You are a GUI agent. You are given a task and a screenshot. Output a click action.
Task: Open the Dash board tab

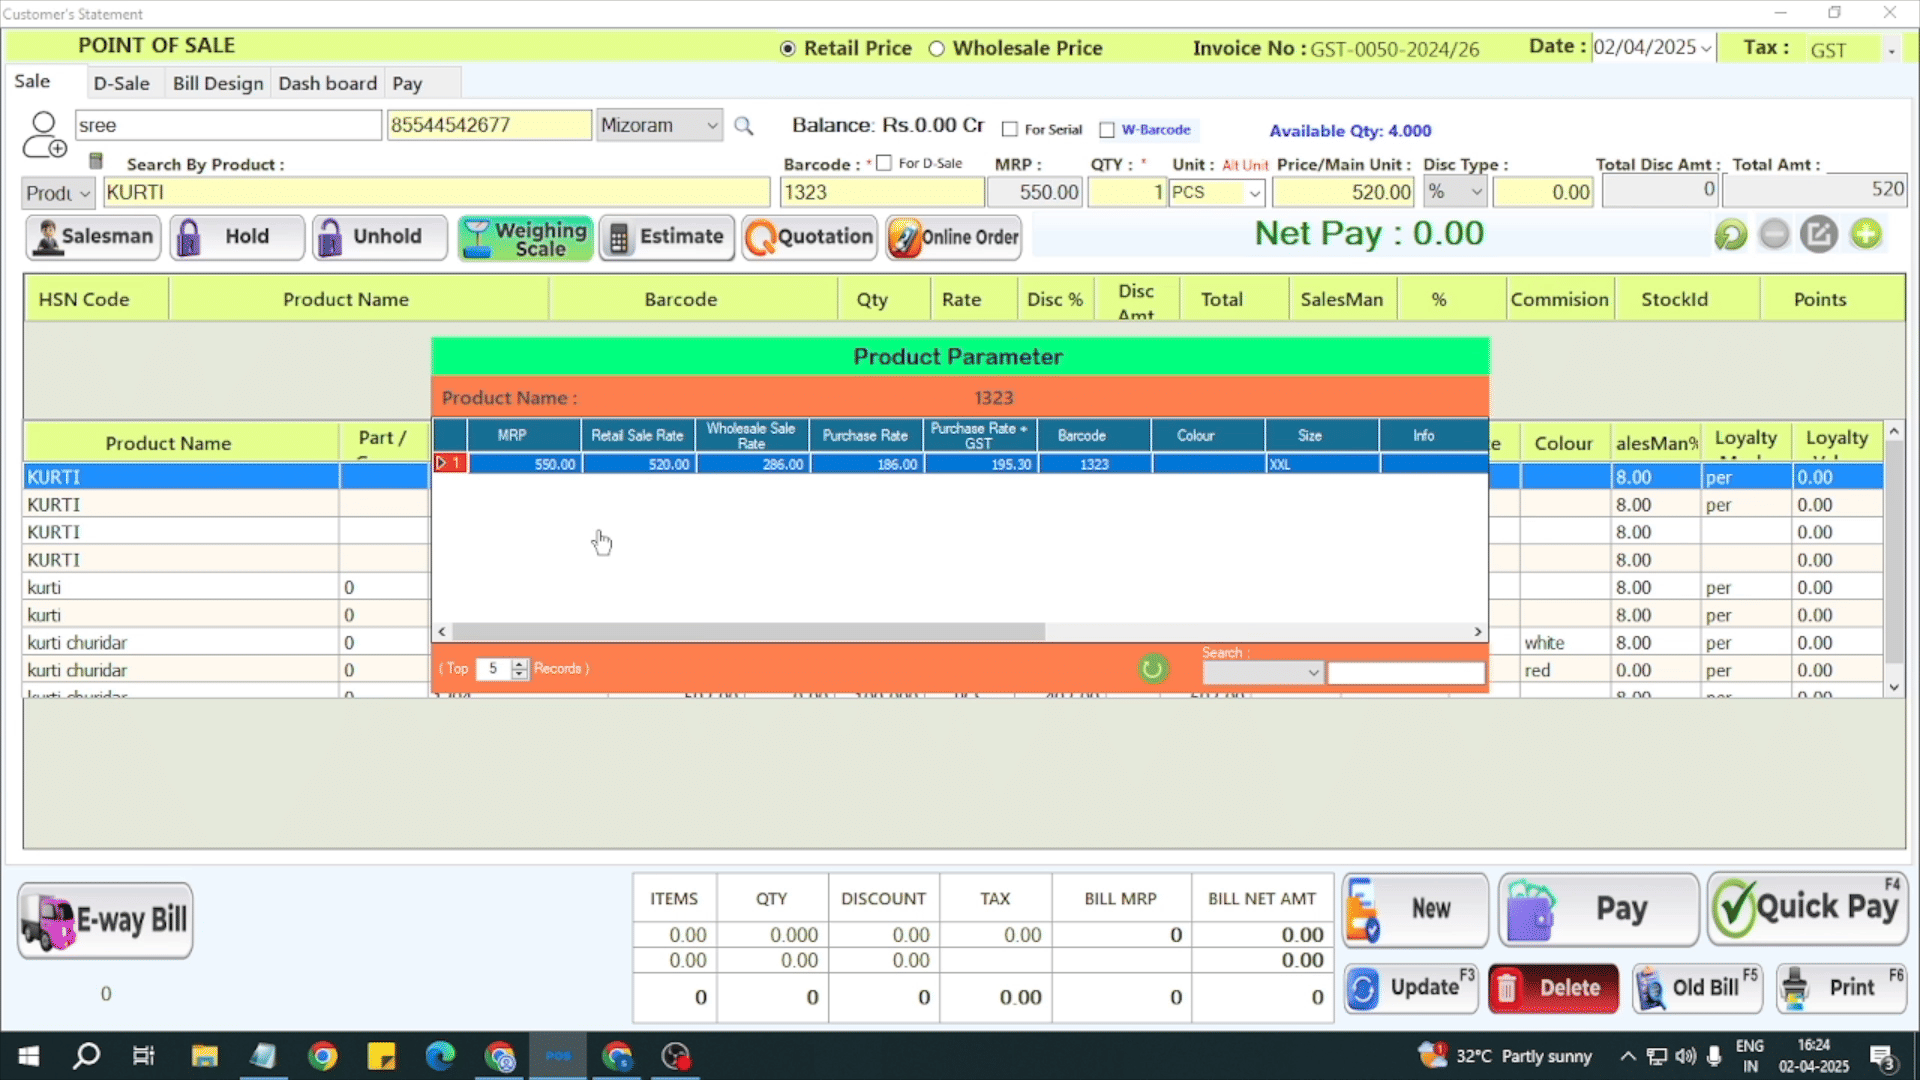click(x=327, y=84)
